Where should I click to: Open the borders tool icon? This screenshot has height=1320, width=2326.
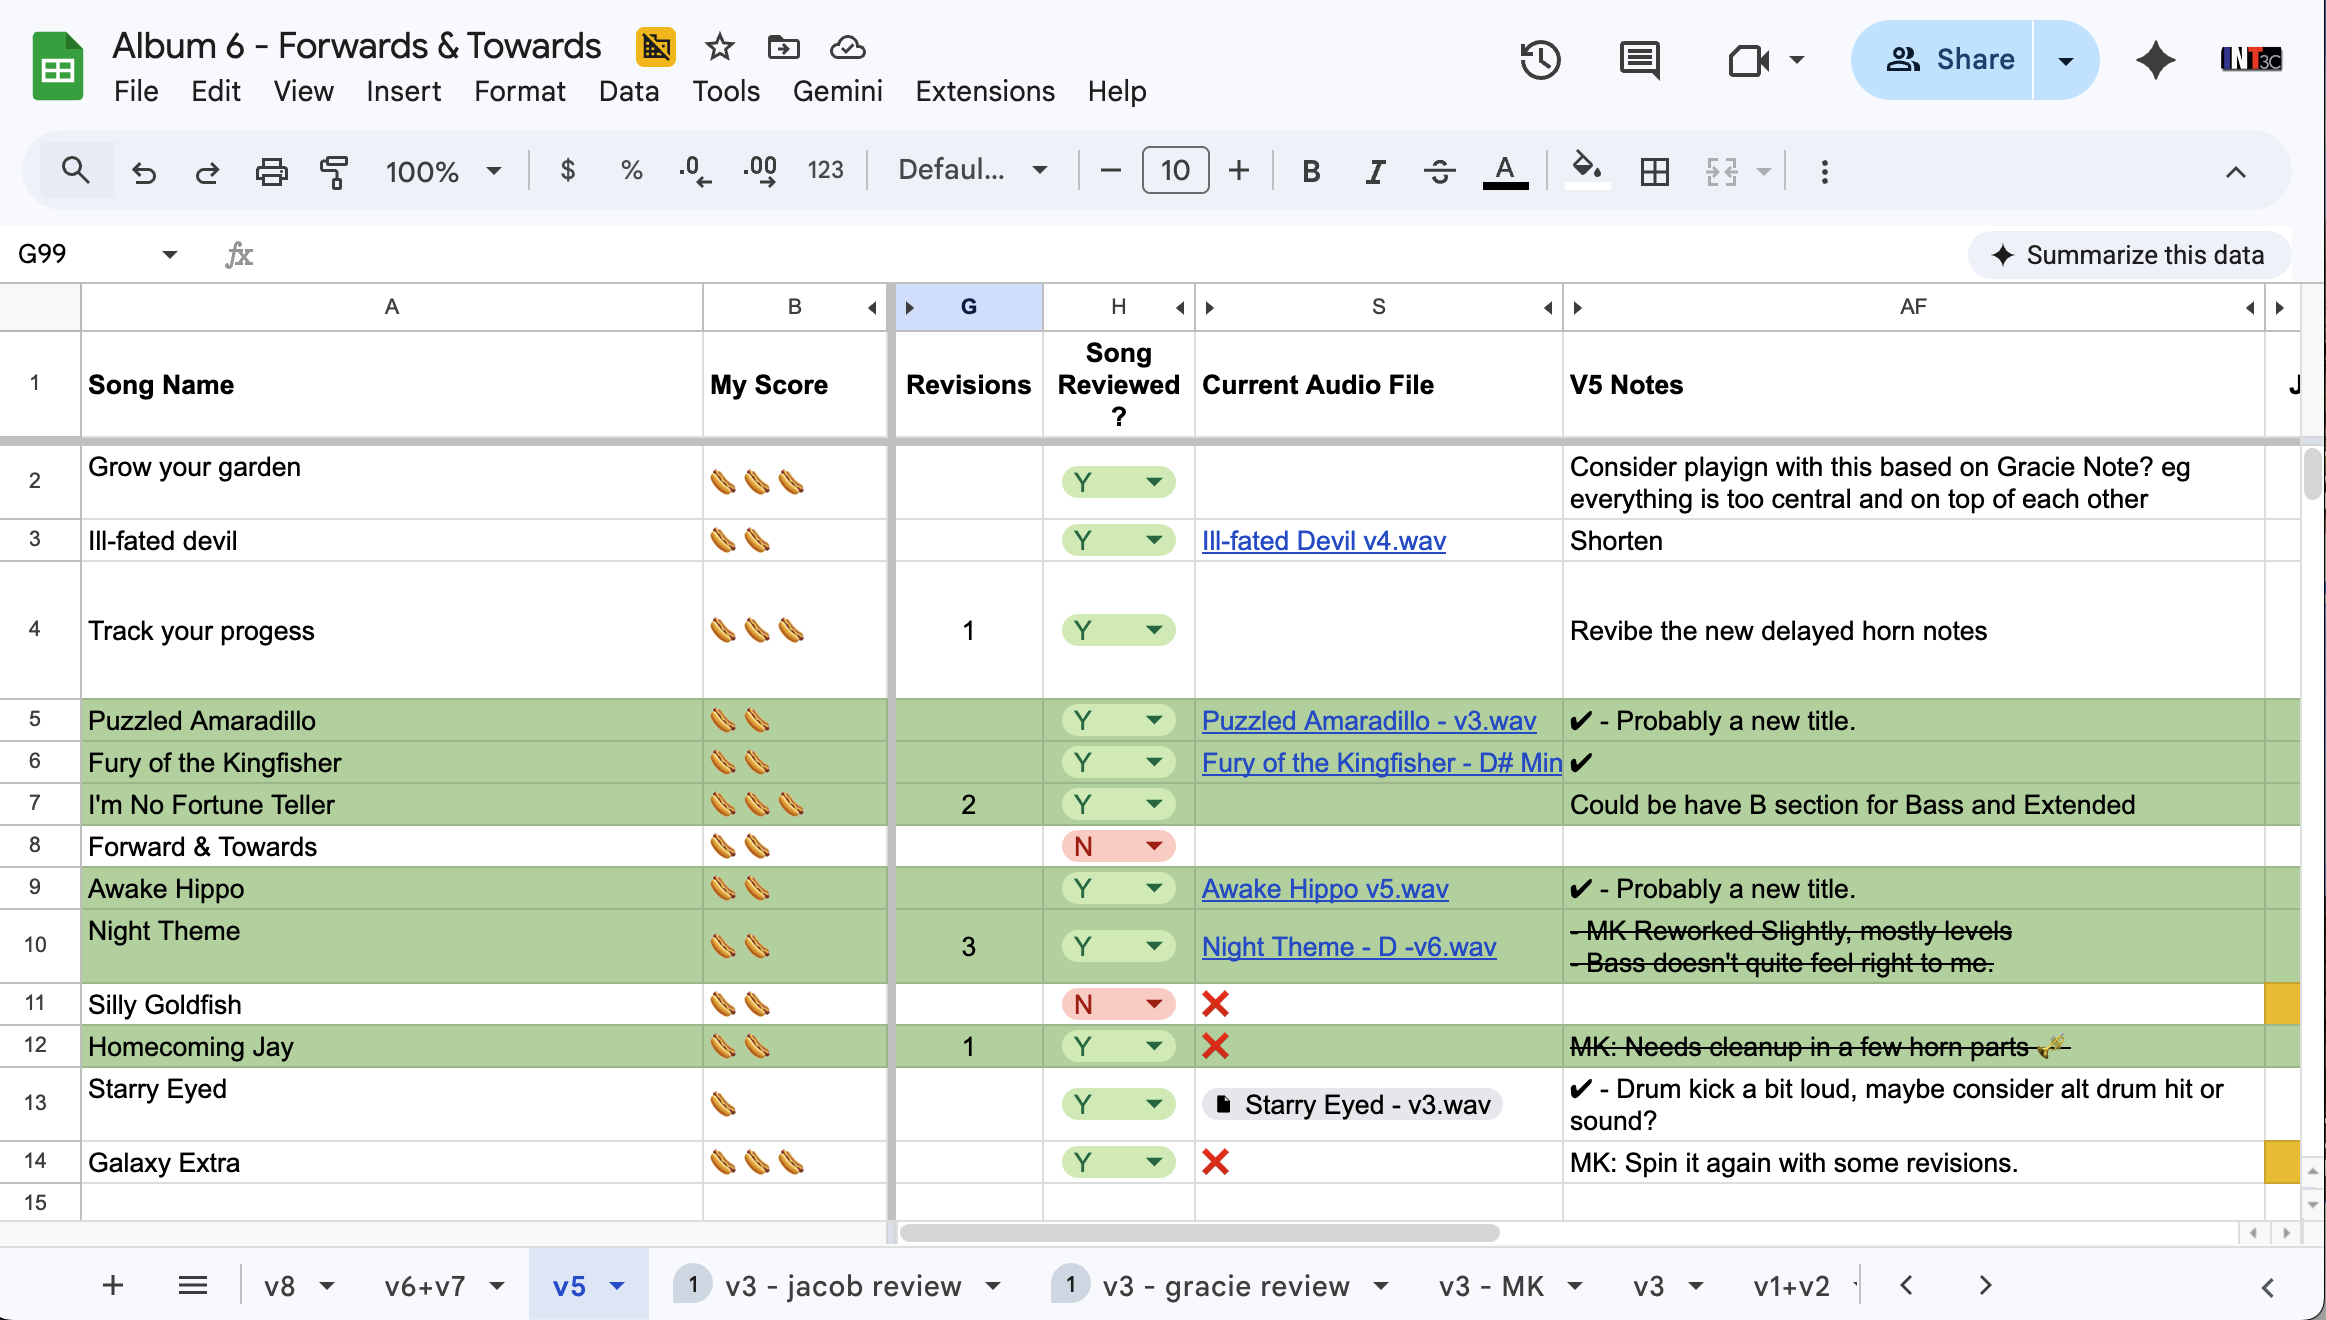(x=1655, y=171)
